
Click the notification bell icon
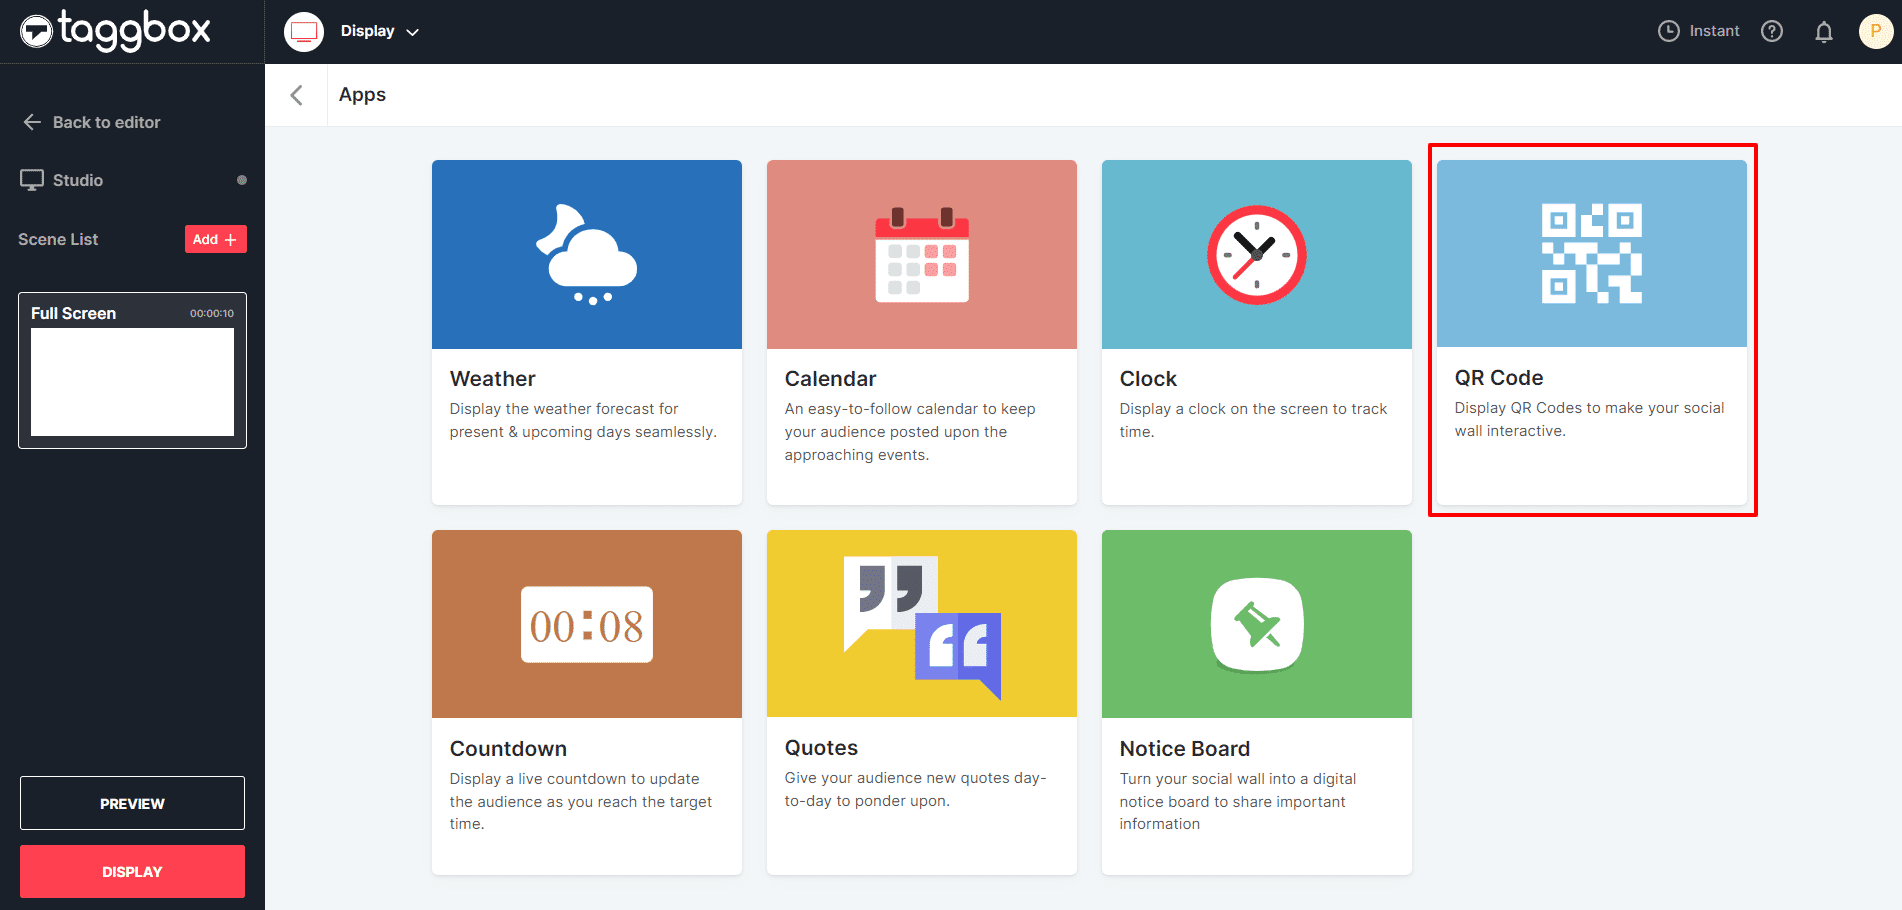click(1823, 32)
